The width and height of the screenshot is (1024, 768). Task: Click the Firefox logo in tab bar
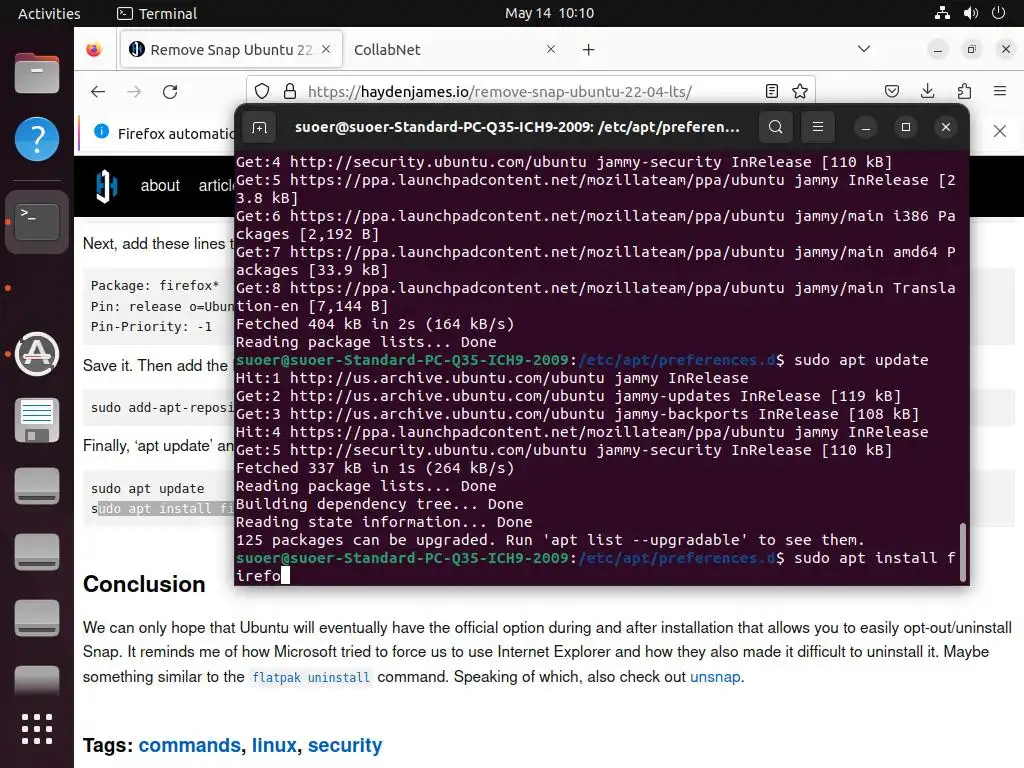[x=94, y=50]
